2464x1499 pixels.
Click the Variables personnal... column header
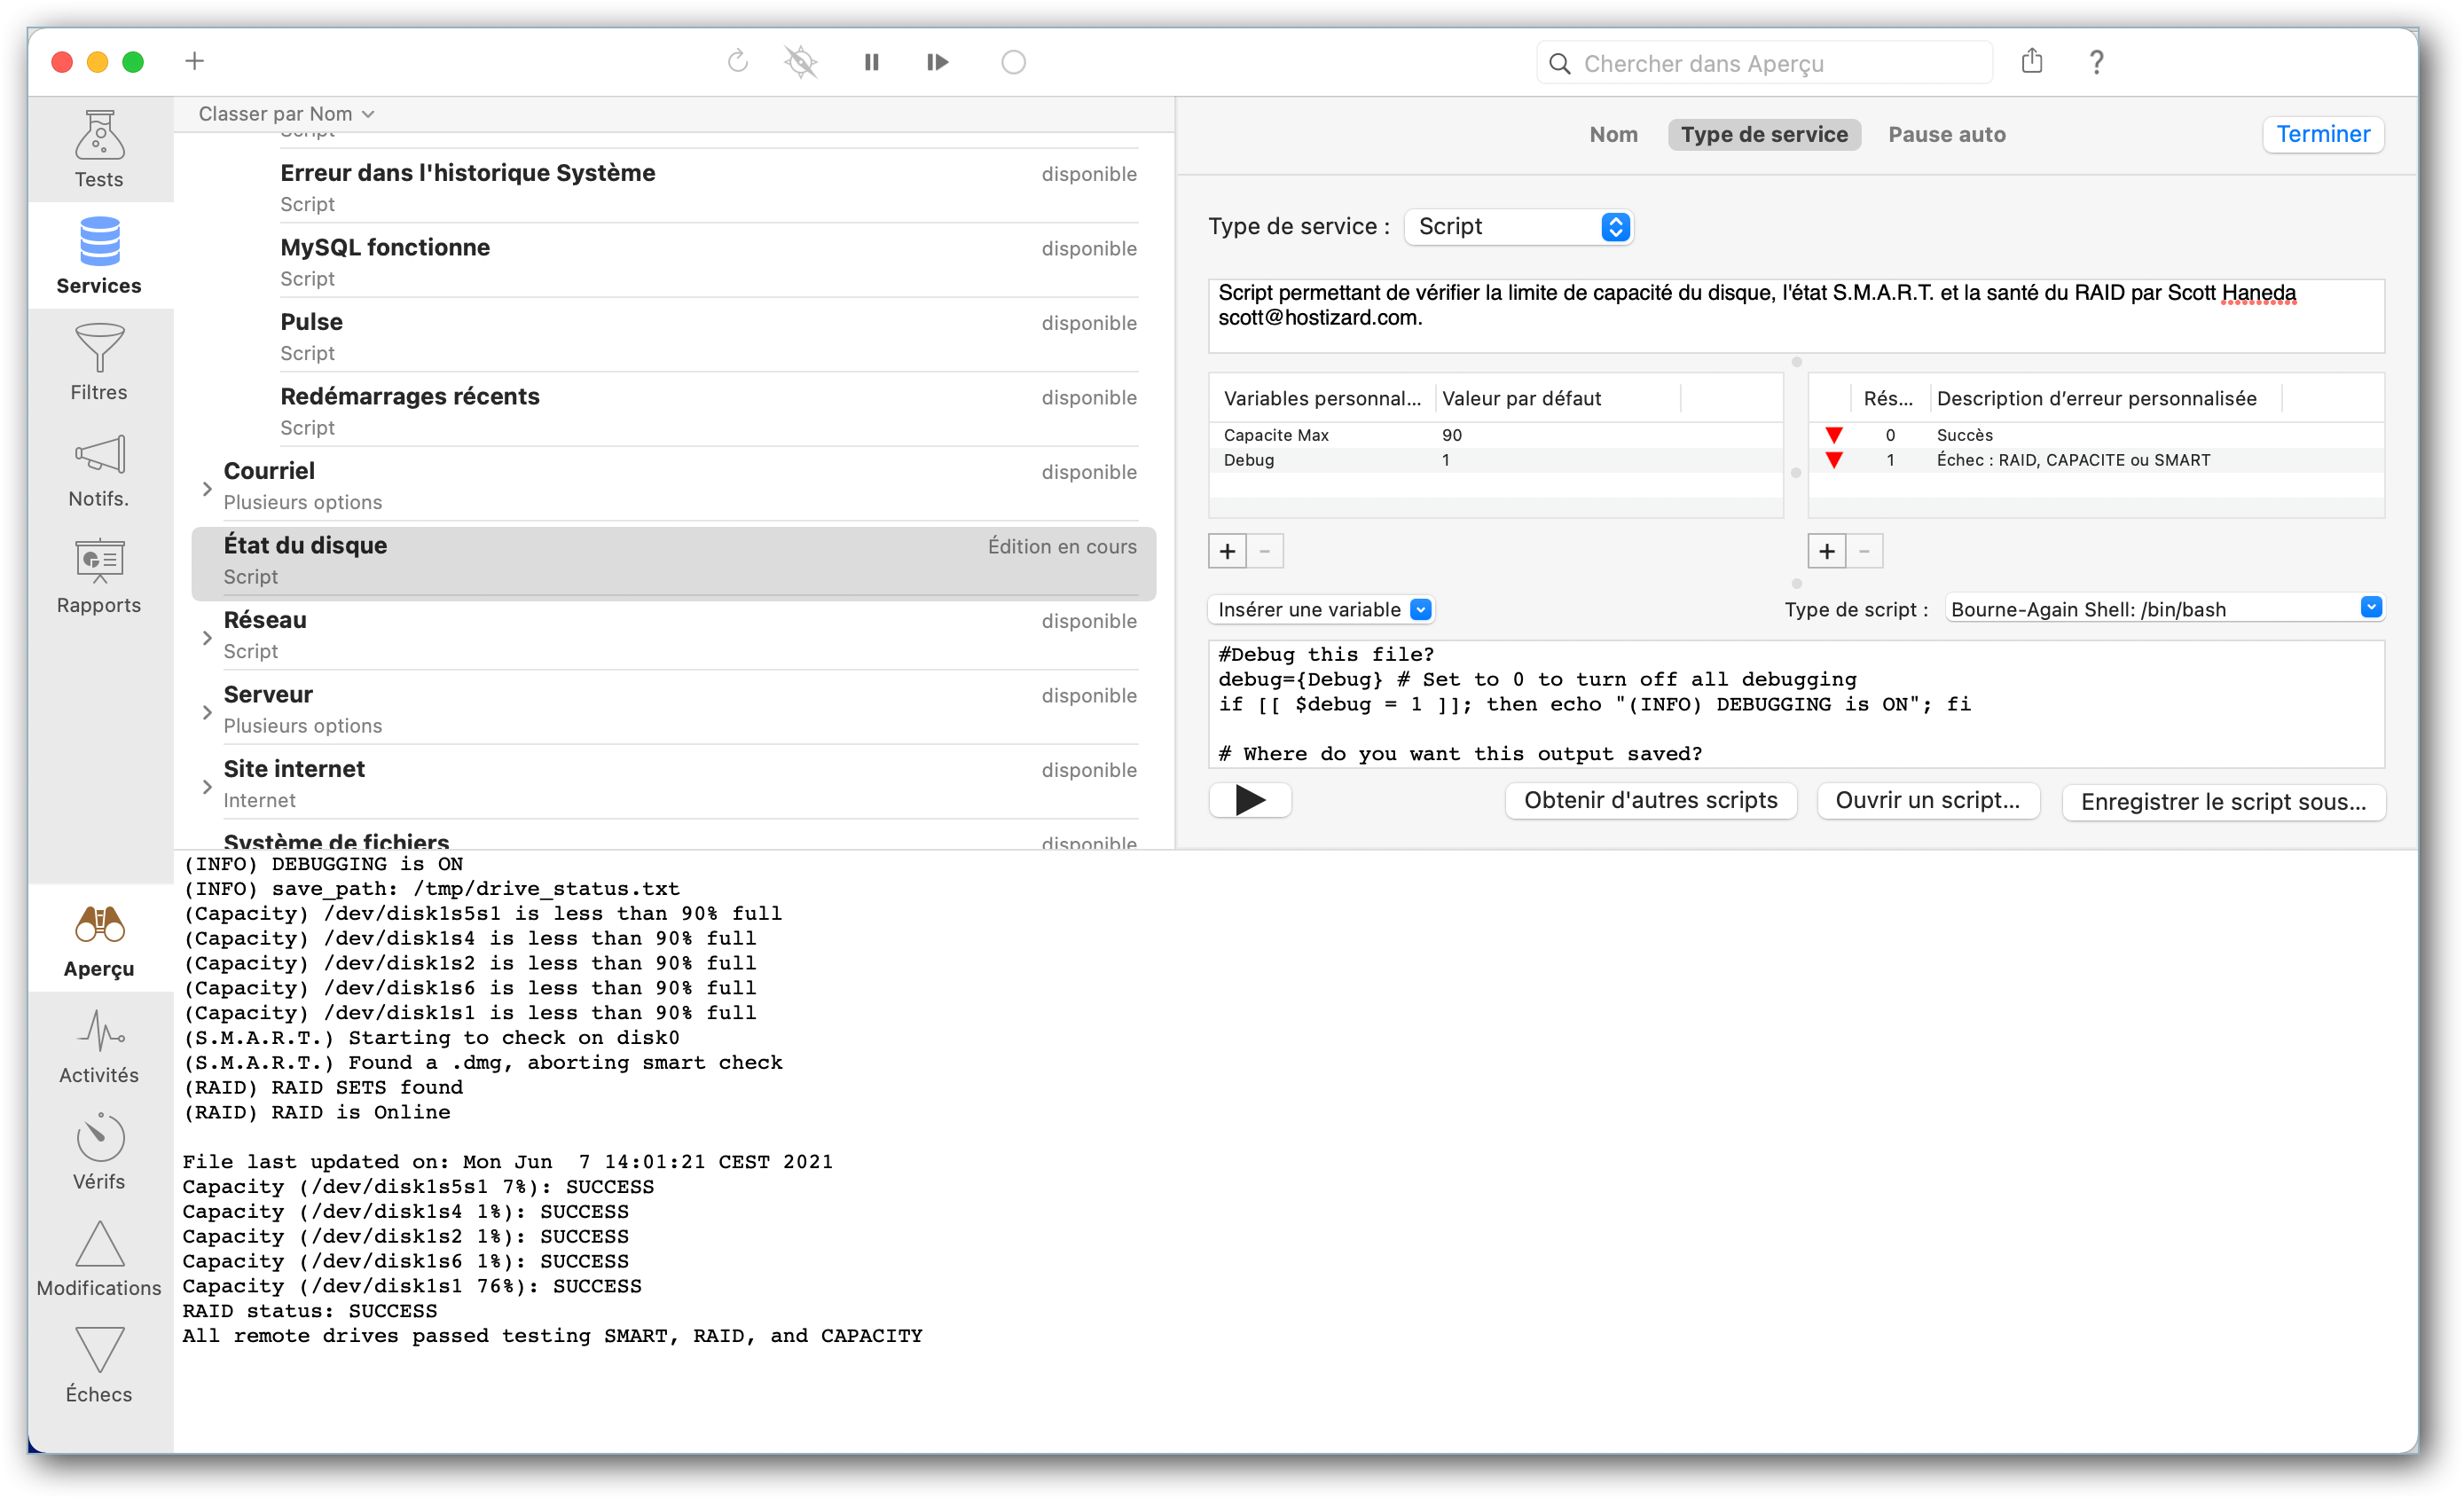(x=1322, y=398)
